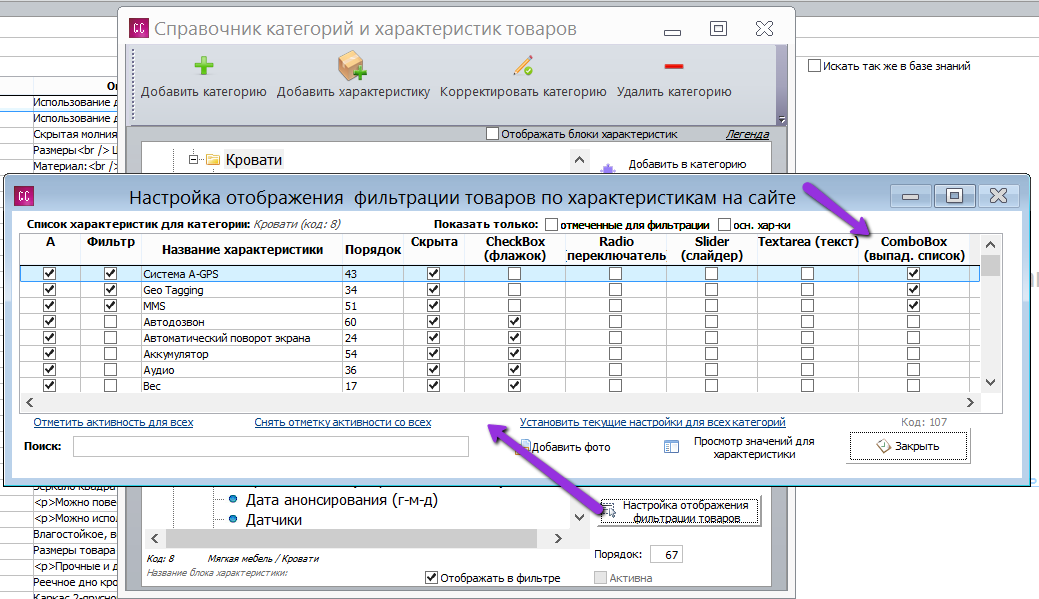Click the table's vertical scrollbar up arrow
The width and height of the screenshot is (1039, 599).
pos(991,245)
